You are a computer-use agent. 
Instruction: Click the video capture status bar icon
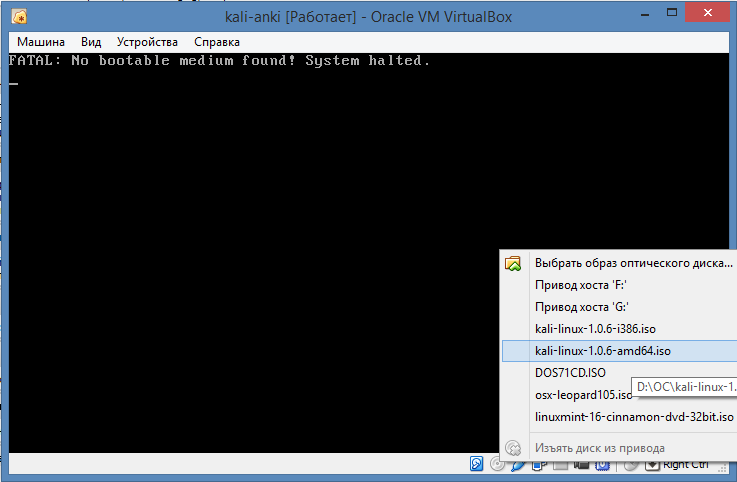(581, 466)
